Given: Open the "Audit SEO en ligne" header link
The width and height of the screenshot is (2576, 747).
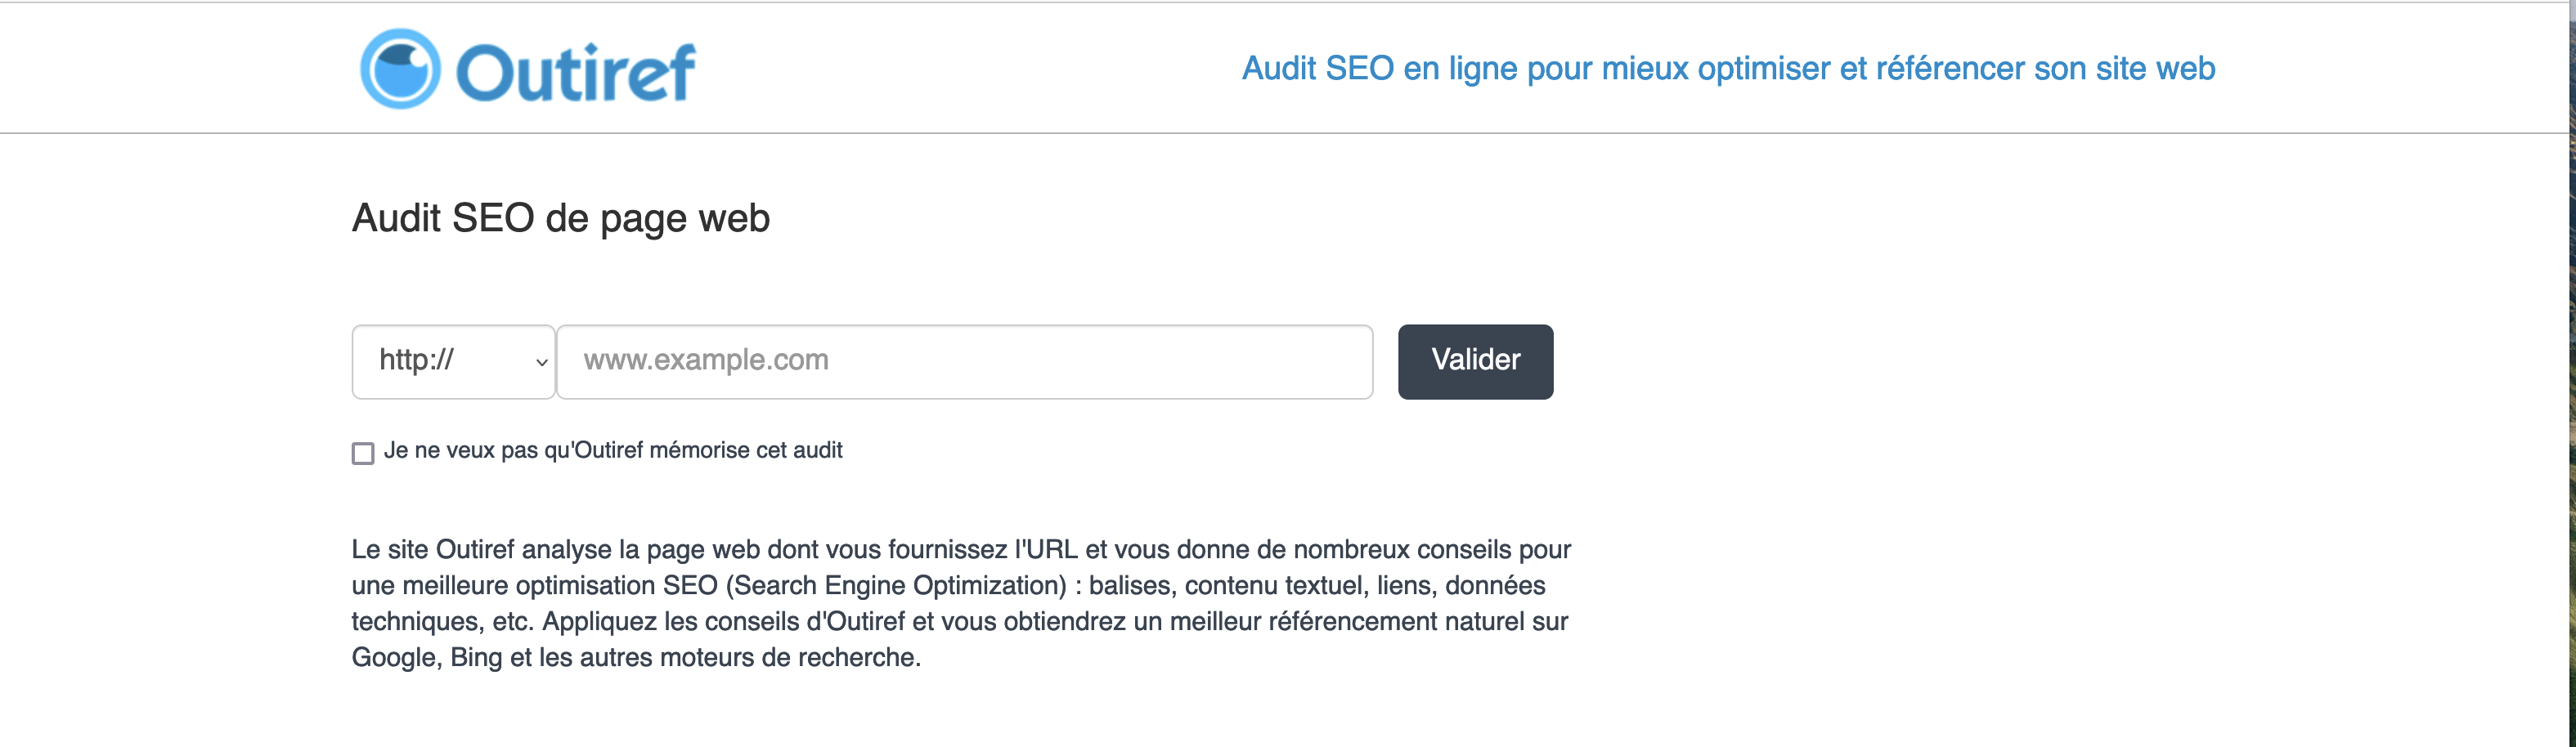Looking at the screenshot, I should point(1727,68).
